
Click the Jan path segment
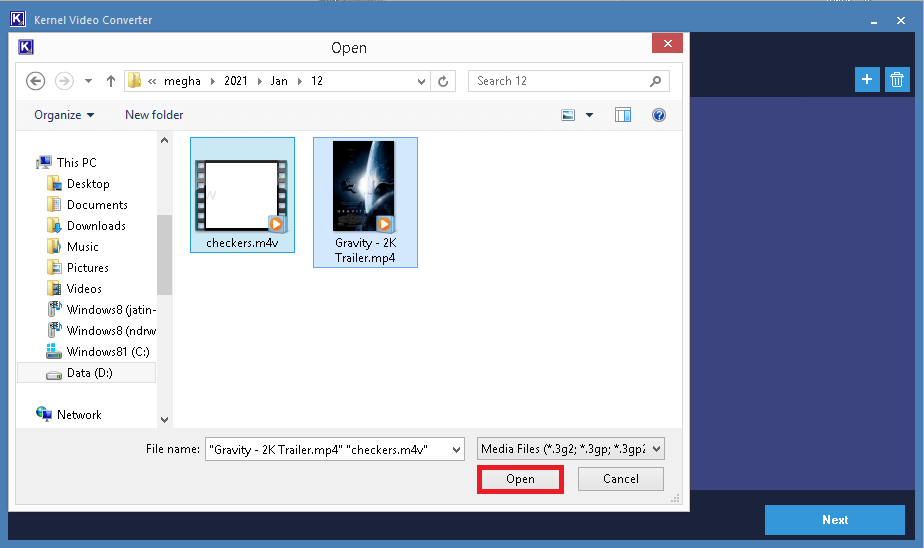tap(279, 81)
